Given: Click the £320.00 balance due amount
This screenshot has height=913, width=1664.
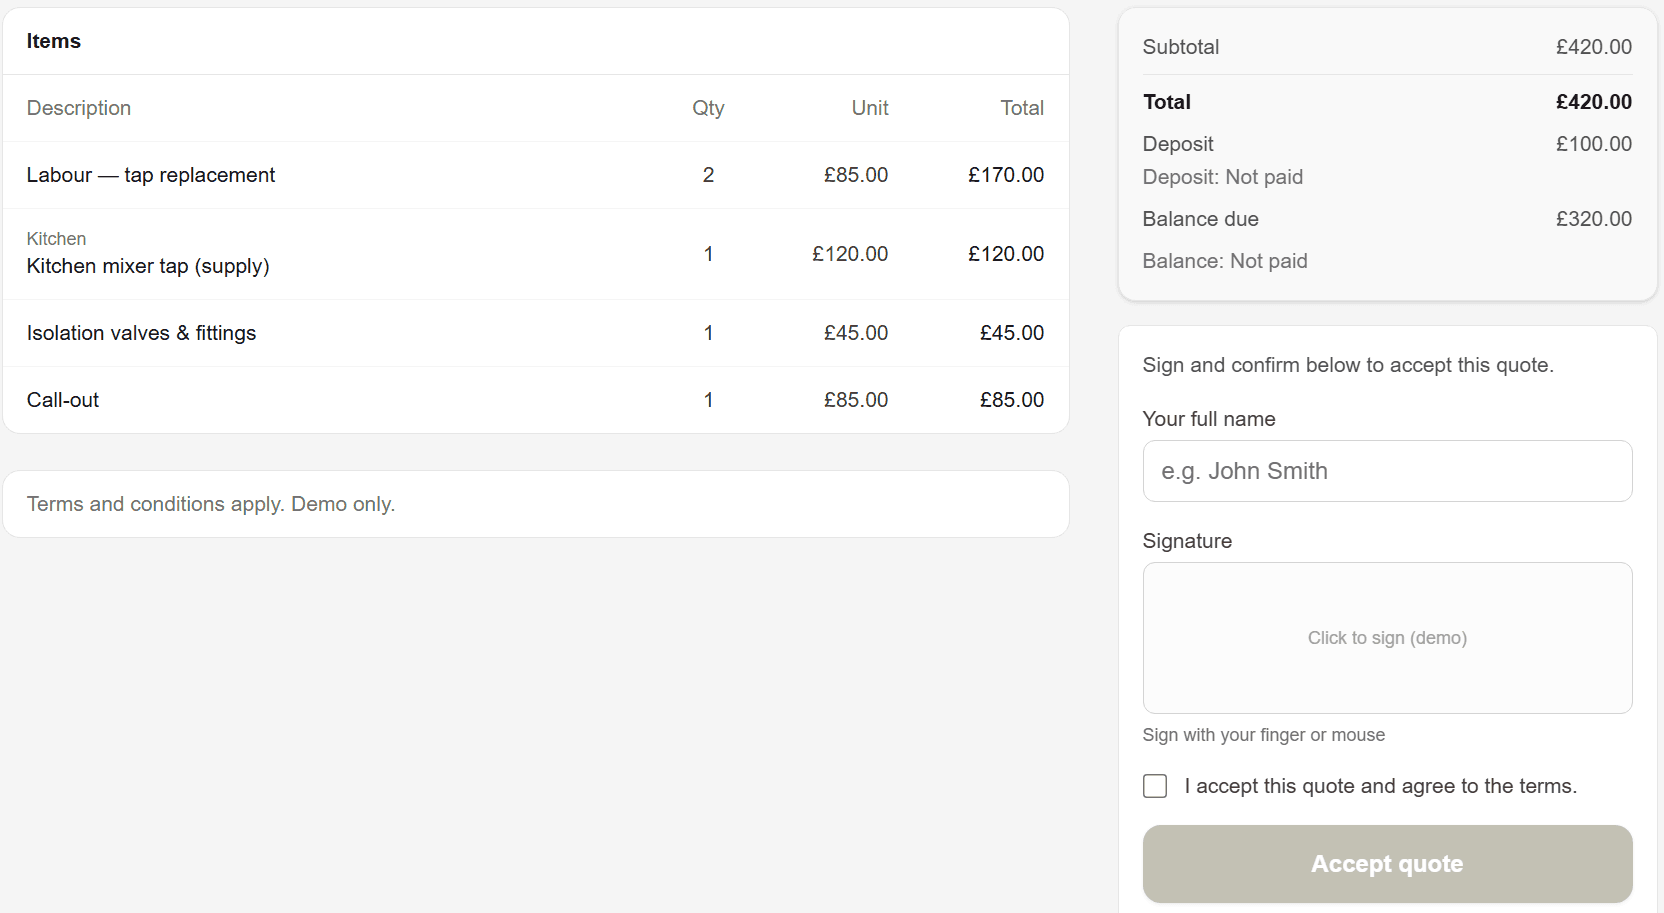Looking at the screenshot, I should 1593,219.
